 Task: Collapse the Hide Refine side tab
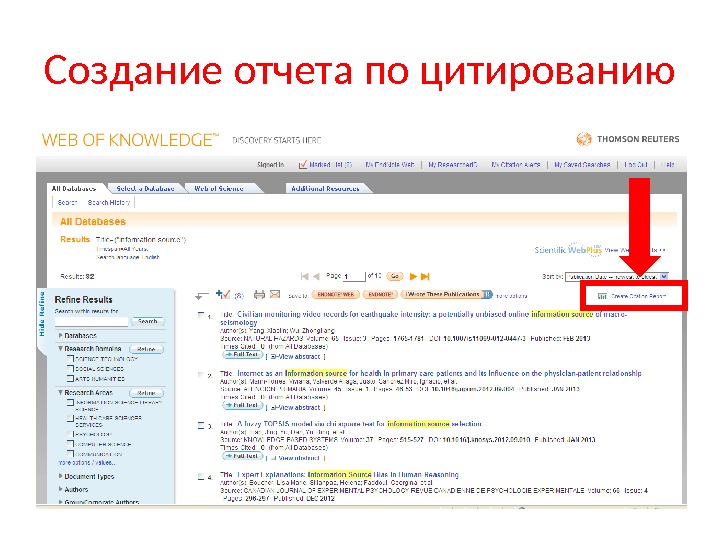coord(42,314)
